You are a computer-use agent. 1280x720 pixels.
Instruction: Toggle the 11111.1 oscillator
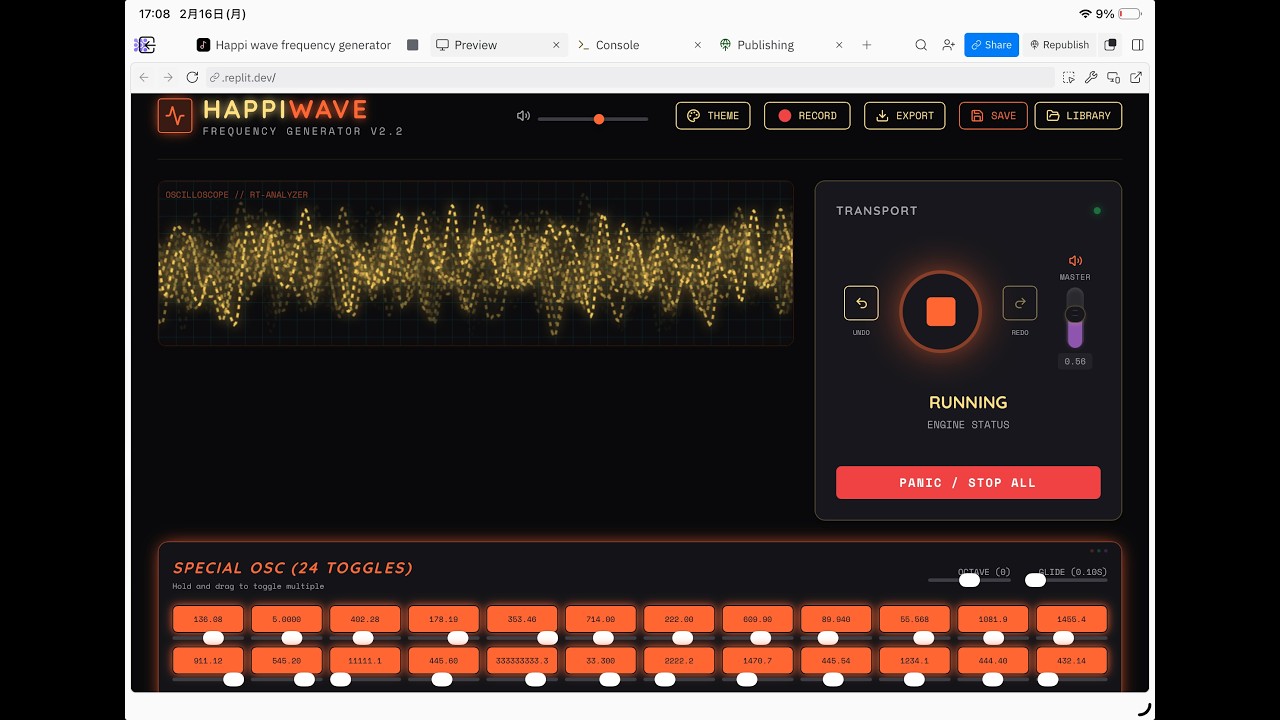(365, 661)
